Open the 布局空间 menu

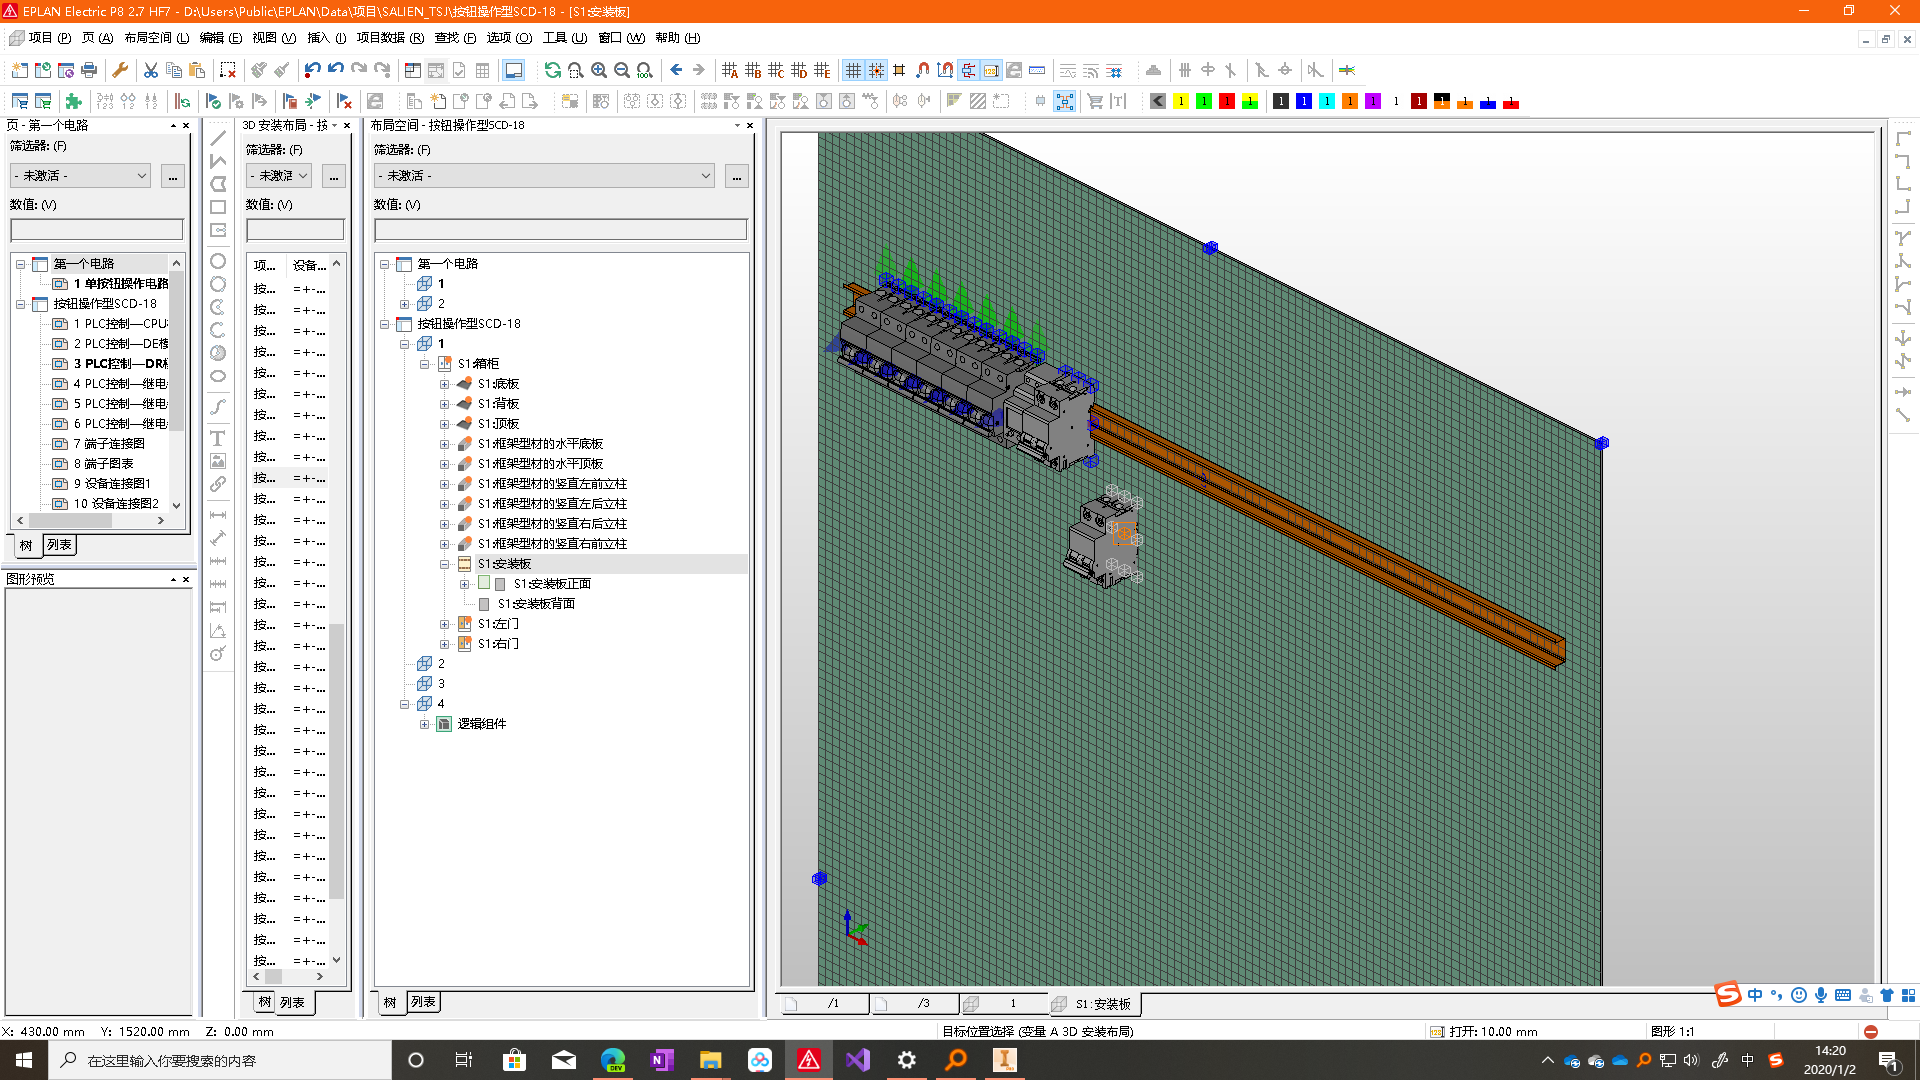[x=156, y=38]
